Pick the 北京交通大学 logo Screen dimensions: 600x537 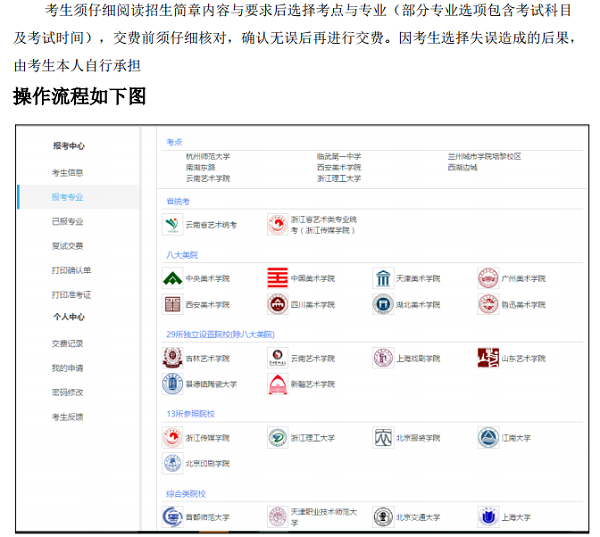[x=383, y=517]
